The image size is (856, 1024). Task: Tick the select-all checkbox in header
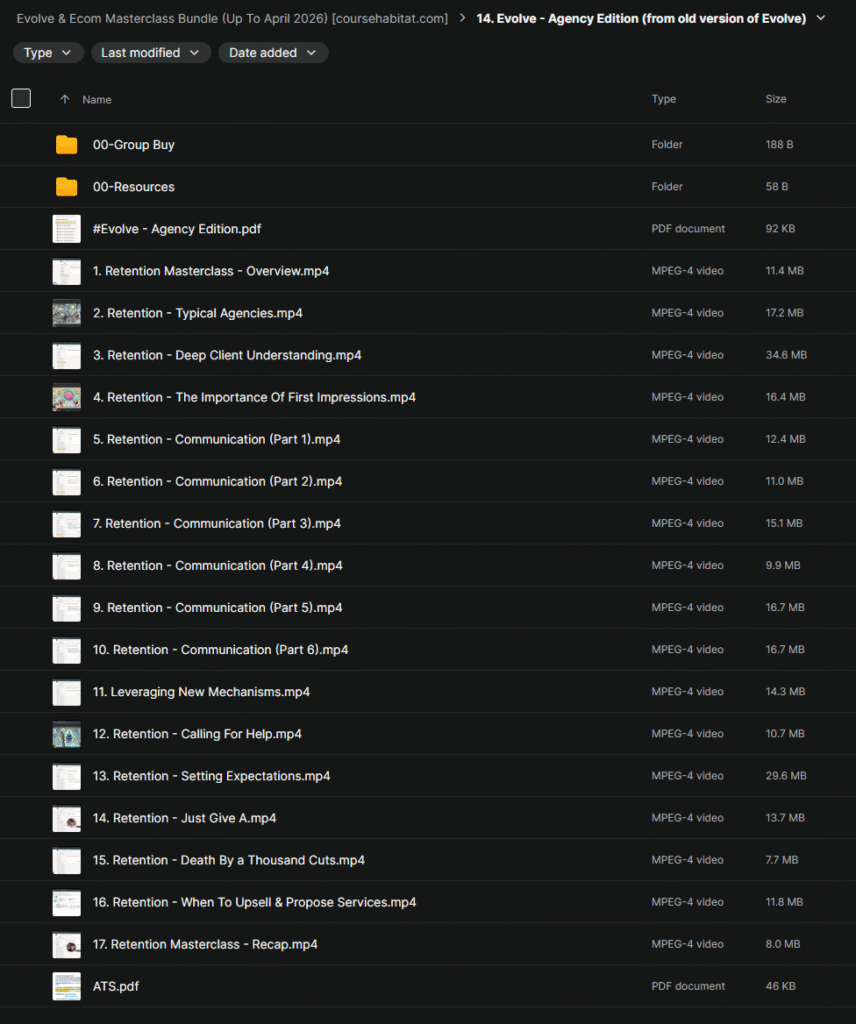[21, 98]
